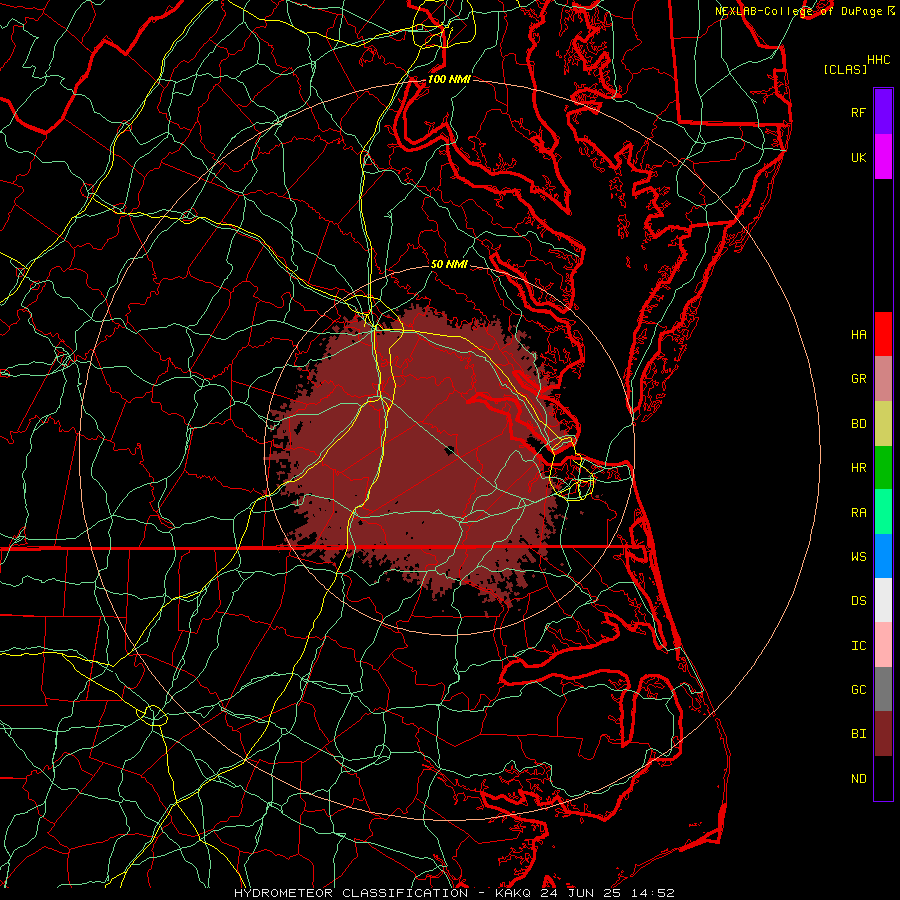Viewport: 900px width, 900px height.
Task: Click the "DS" legend label
Action: pyautogui.click(x=858, y=601)
